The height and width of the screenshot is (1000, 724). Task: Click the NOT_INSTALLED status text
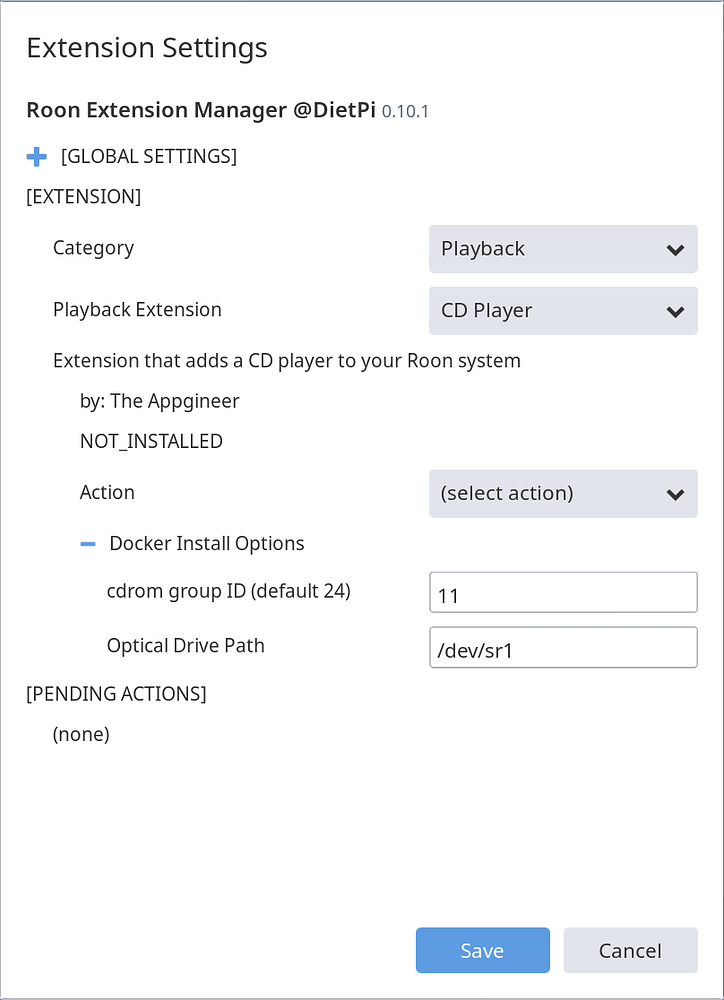pyautogui.click(x=151, y=441)
